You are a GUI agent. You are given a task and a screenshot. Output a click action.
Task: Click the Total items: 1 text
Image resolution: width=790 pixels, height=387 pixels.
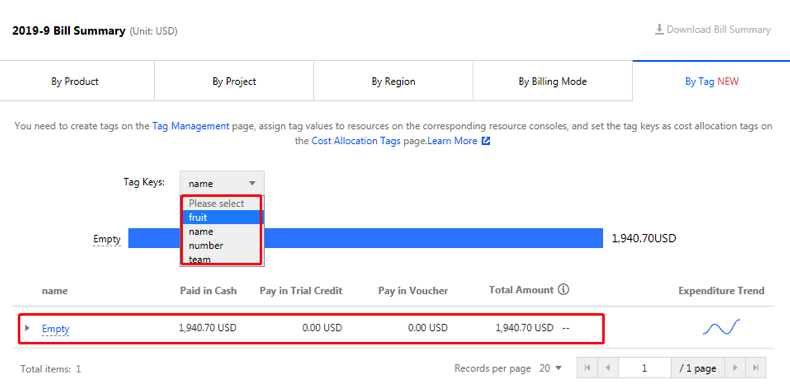pyautogui.click(x=50, y=369)
